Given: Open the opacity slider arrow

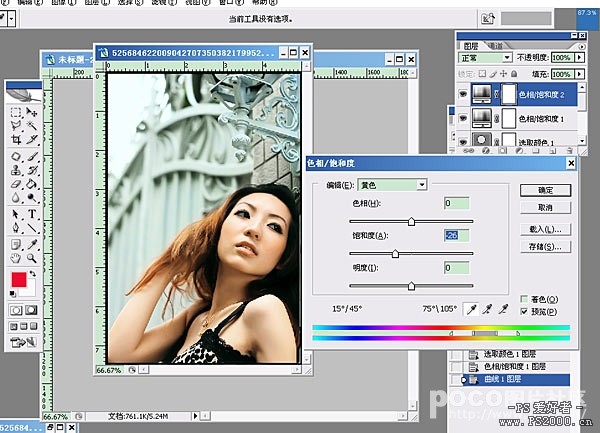Looking at the screenshot, I should [x=580, y=57].
